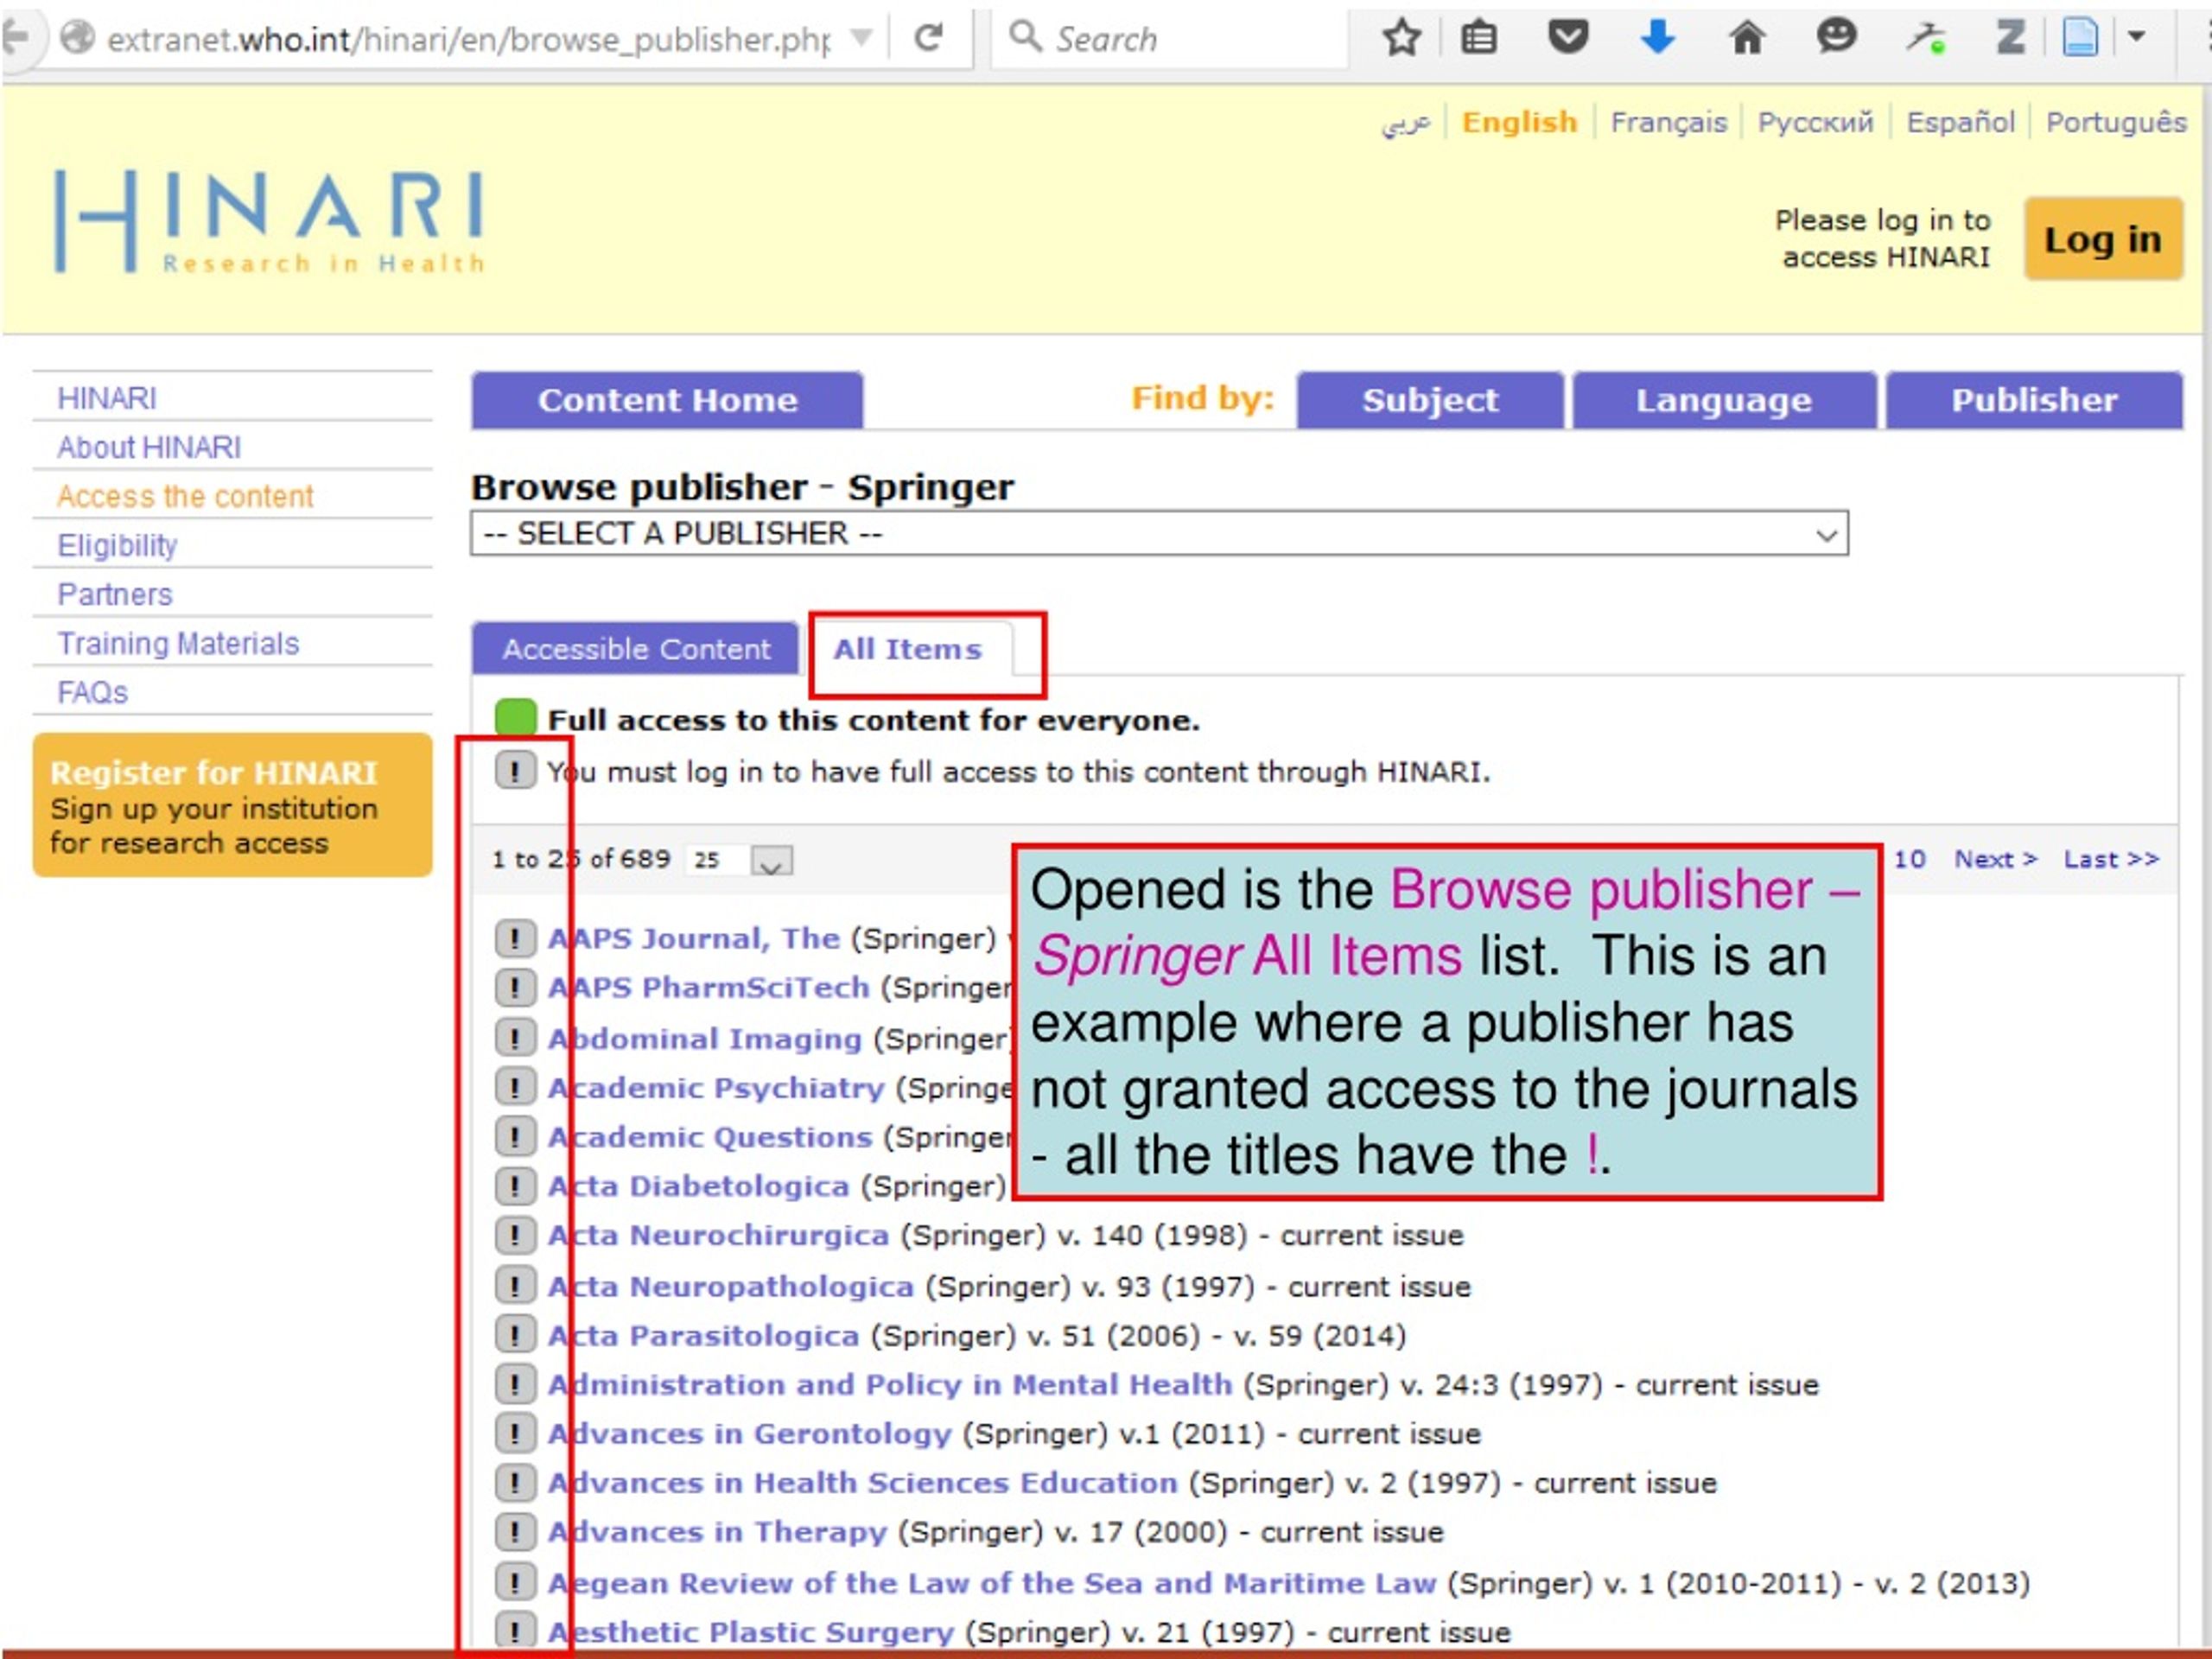Find by Publisher tab
This screenshot has width=2212, height=1659.
tap(2033, 400)
